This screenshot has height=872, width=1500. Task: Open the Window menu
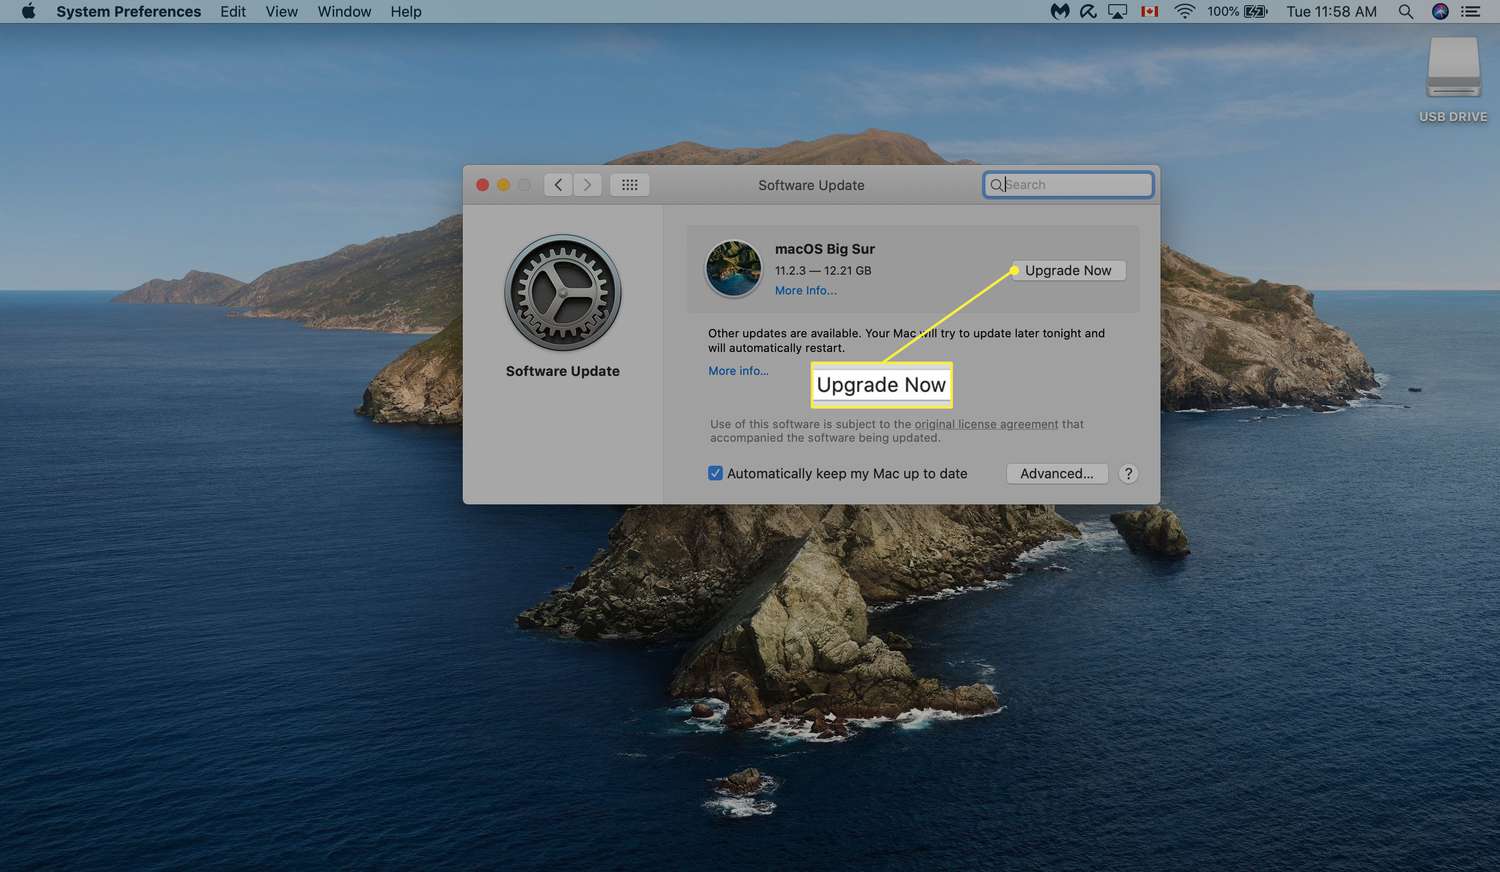pos(344,12)
